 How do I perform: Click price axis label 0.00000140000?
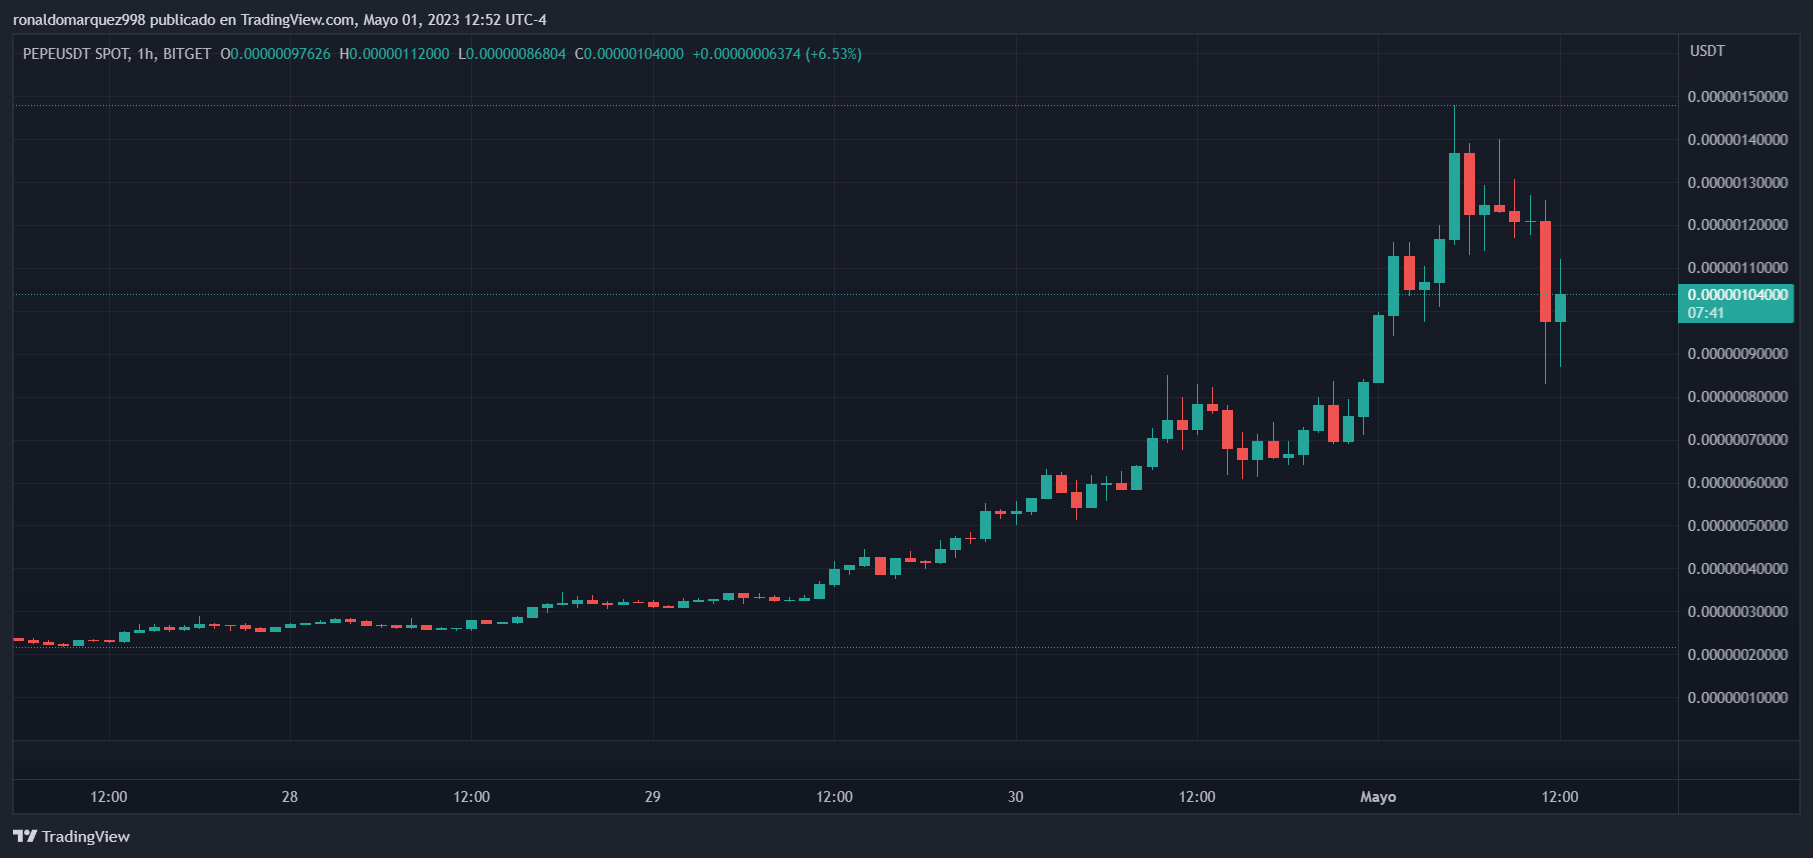pos(1737,140)
